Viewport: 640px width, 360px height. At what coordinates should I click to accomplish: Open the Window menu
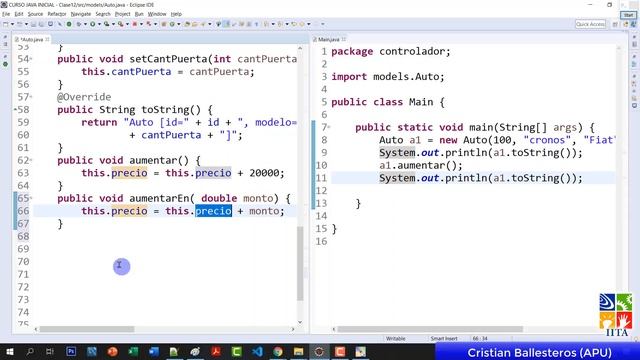(157, 14)
